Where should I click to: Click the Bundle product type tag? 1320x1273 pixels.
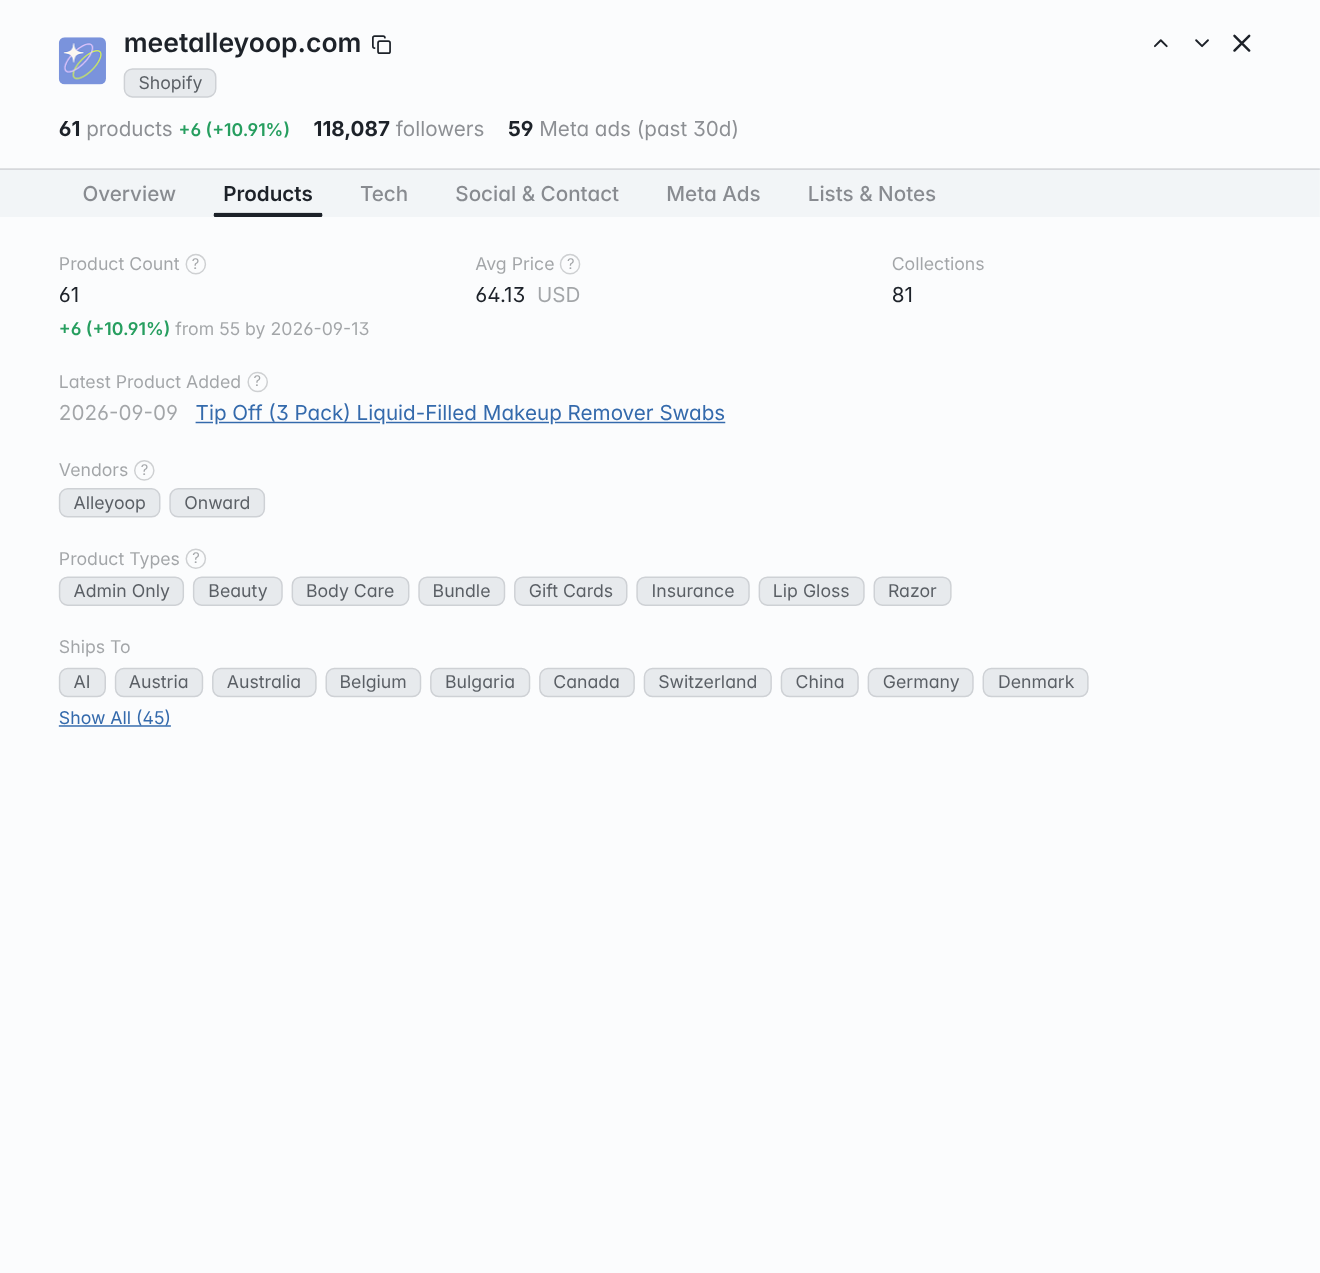(461, 591)
